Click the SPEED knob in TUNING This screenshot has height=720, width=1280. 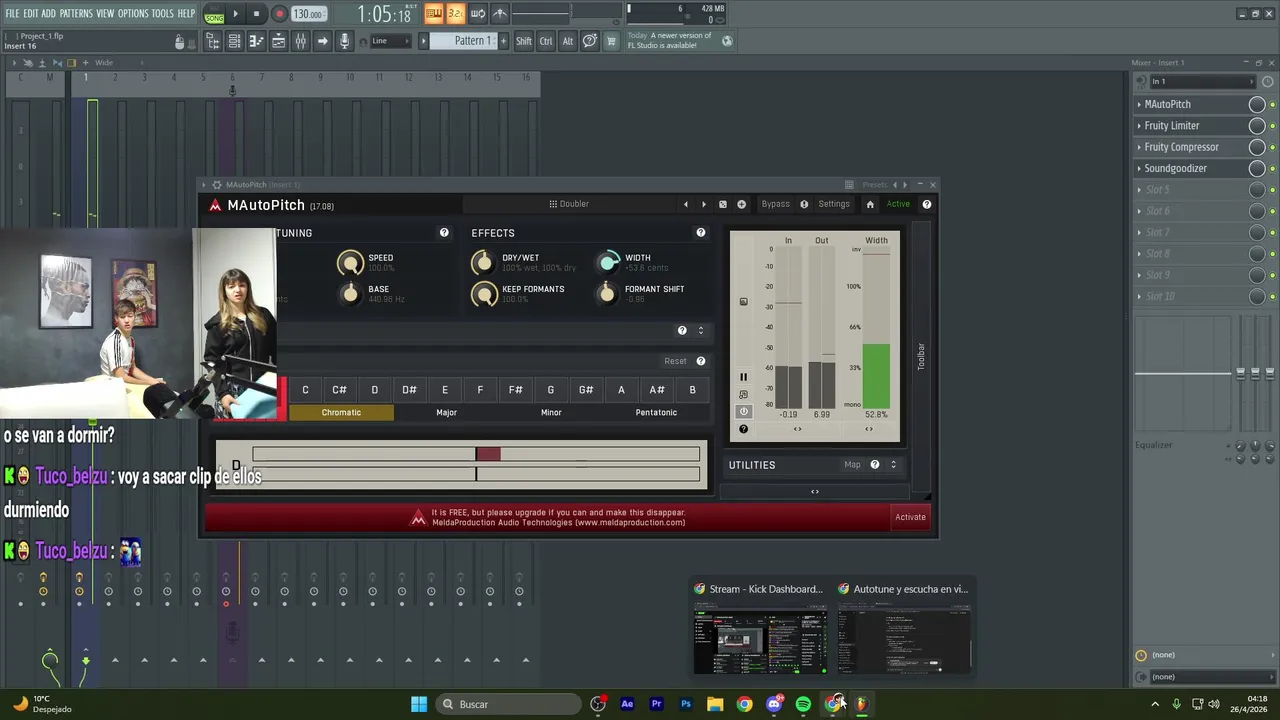pyautogui.click(x=350, y=263)
